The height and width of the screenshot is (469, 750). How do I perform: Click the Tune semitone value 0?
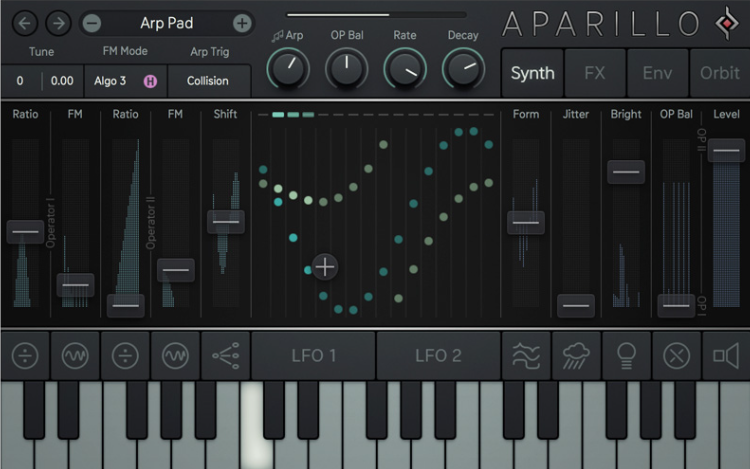pos(20,81)
